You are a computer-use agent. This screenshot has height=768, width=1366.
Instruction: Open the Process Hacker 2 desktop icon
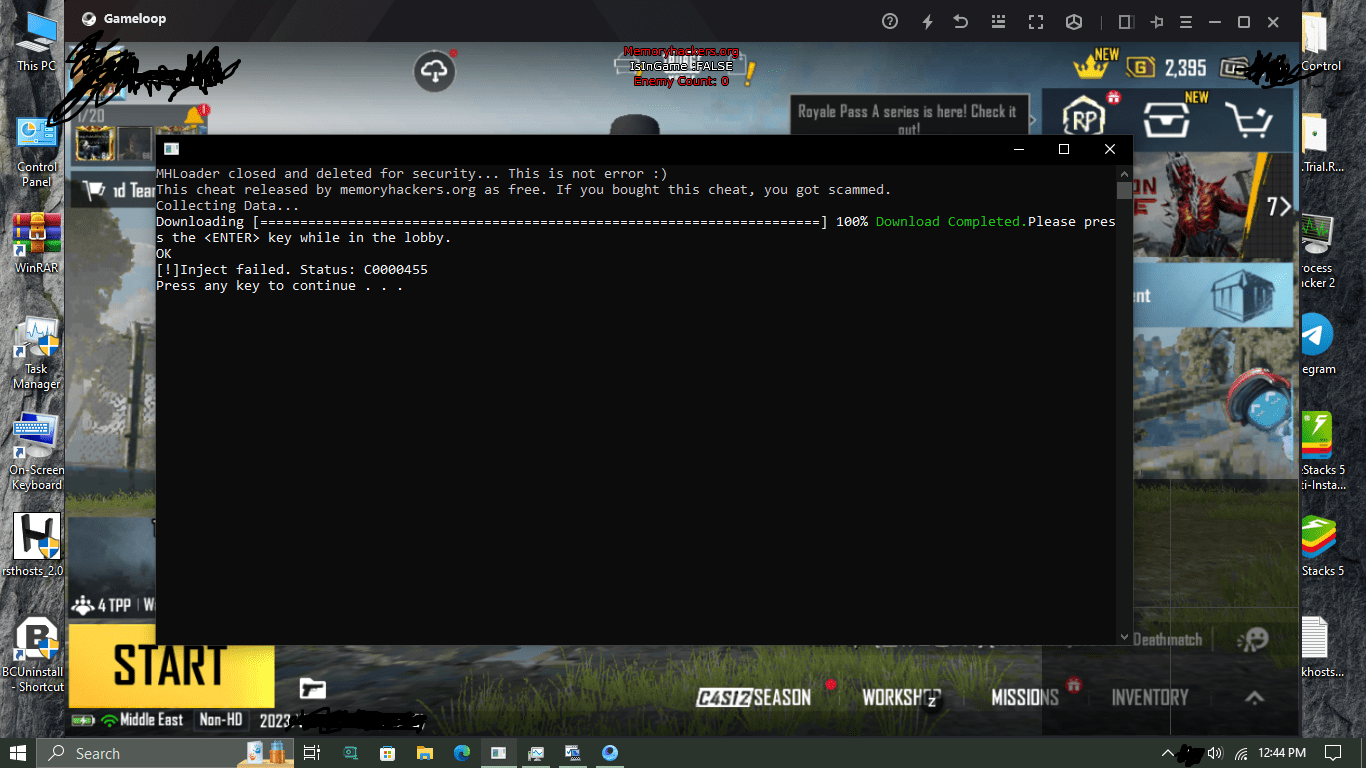coord(1319,250)
